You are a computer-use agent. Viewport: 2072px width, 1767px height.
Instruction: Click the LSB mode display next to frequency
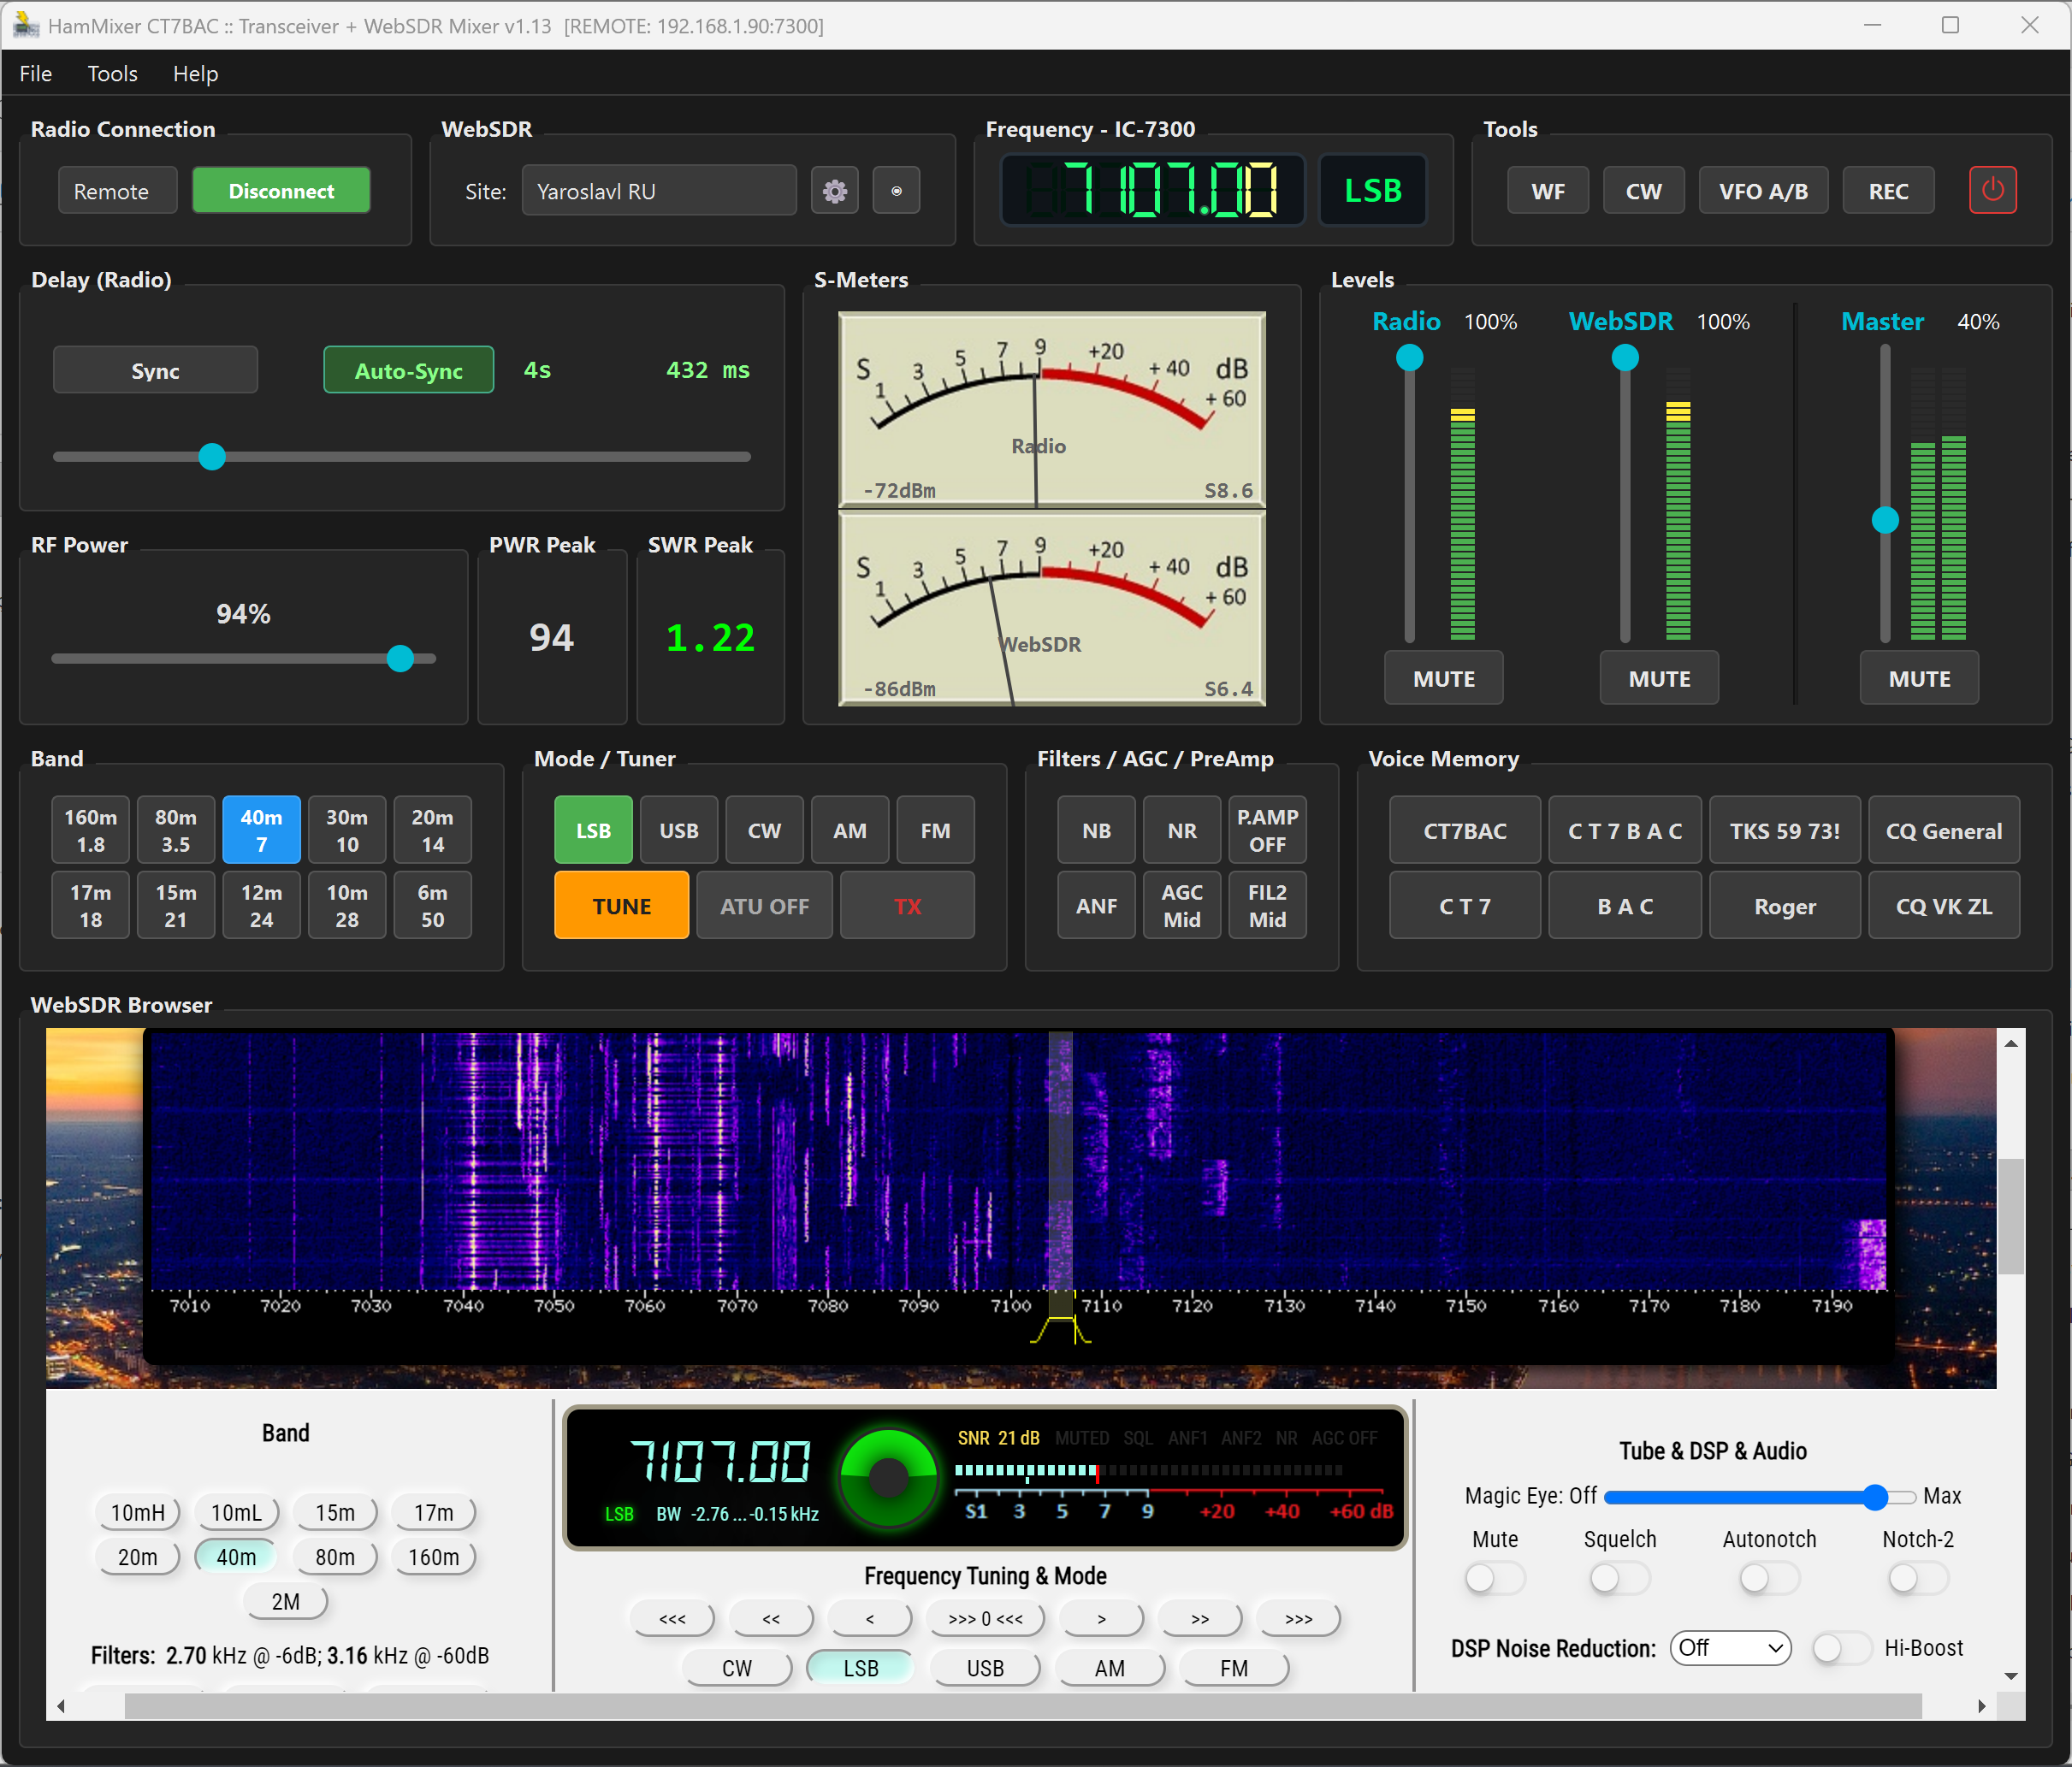(x=1372, y=190)
